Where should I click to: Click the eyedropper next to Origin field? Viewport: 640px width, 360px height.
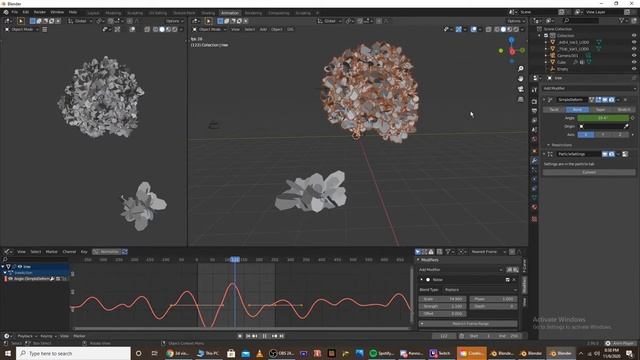tap(627, 126)
